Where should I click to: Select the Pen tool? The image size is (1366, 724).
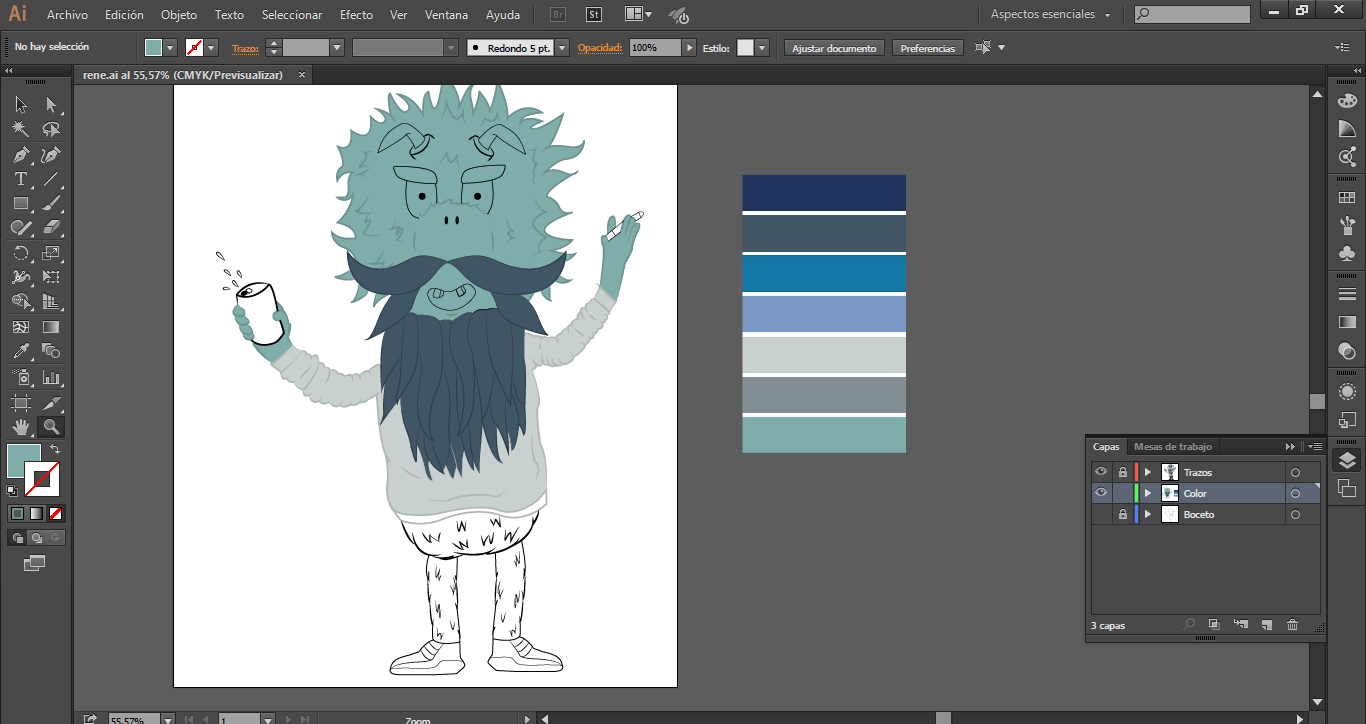[20, 155]
